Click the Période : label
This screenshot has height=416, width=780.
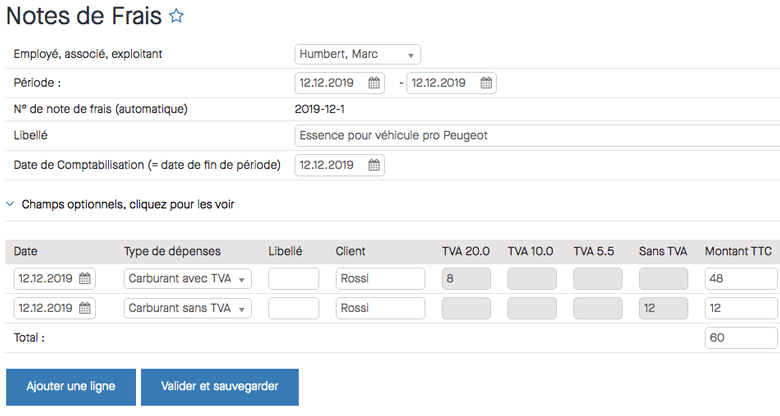37,83
